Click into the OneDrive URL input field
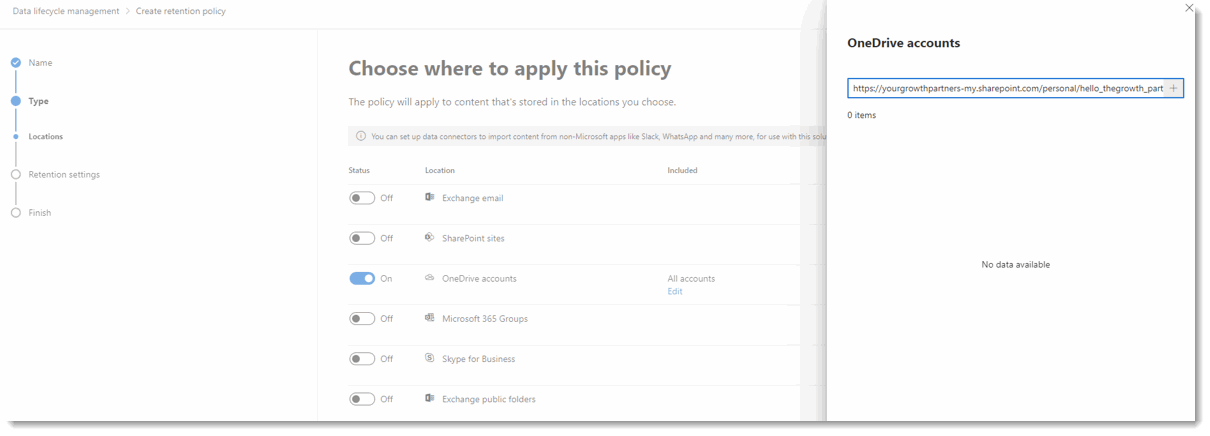1210x436 pixels. 1006,88
